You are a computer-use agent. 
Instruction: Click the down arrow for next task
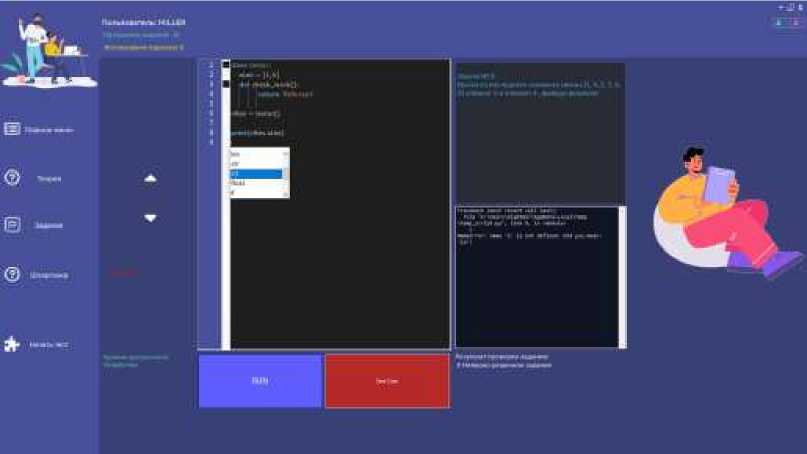click(x=150, y=218)
